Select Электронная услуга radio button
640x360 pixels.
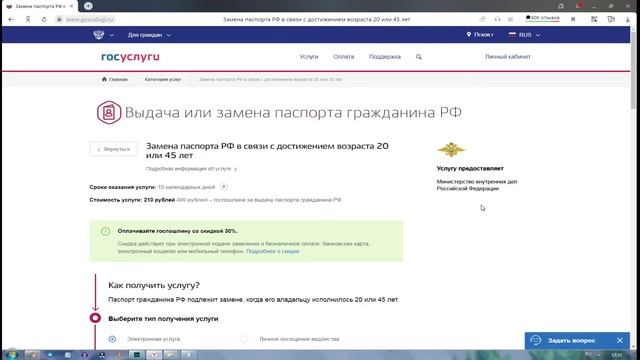tap(112, 339)
